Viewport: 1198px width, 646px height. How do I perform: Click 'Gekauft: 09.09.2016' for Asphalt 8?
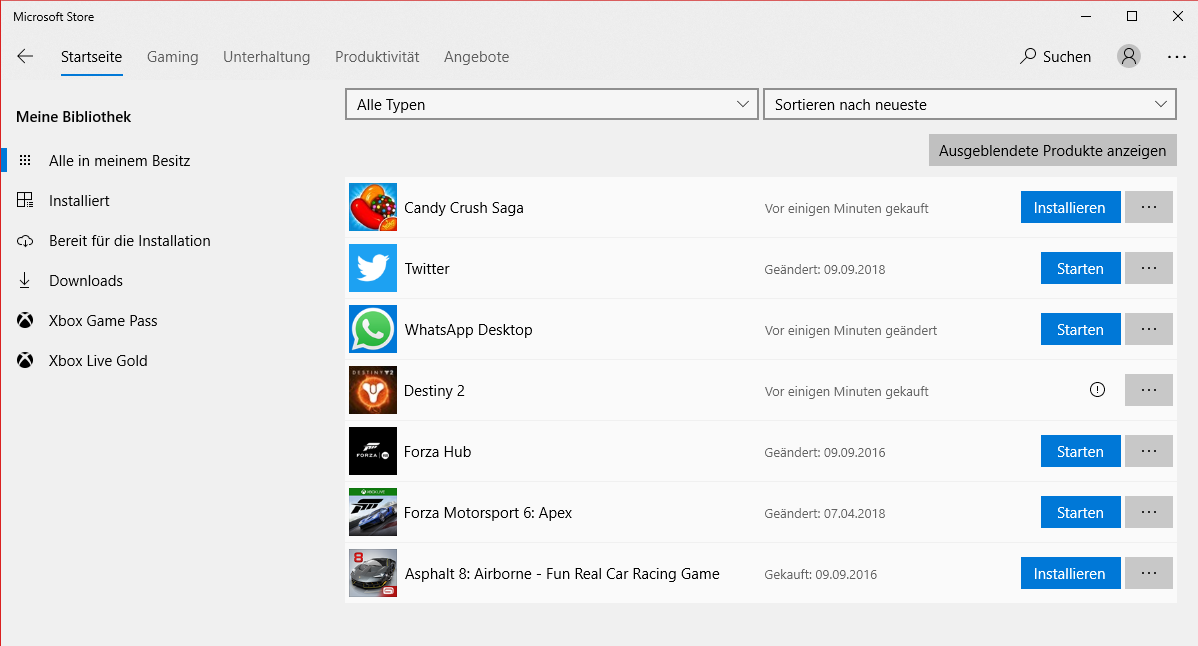click(821, 575)
